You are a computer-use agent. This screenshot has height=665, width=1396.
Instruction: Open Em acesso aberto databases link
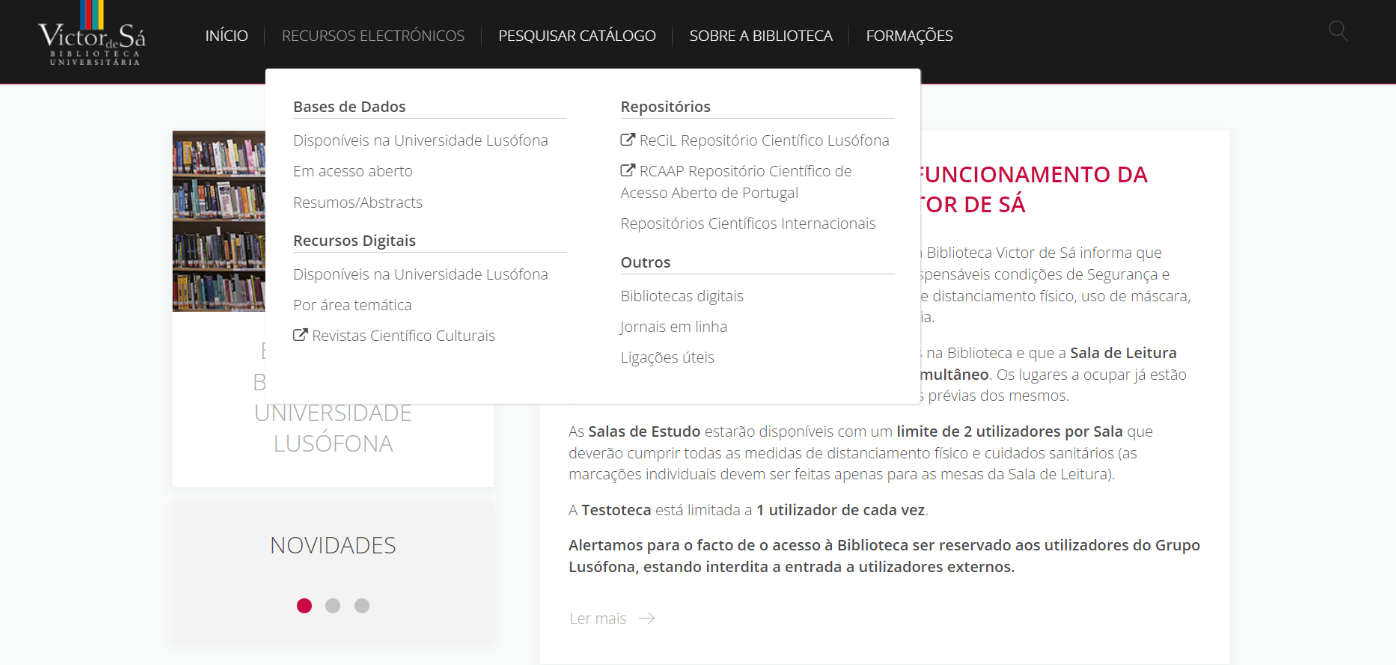352,171
